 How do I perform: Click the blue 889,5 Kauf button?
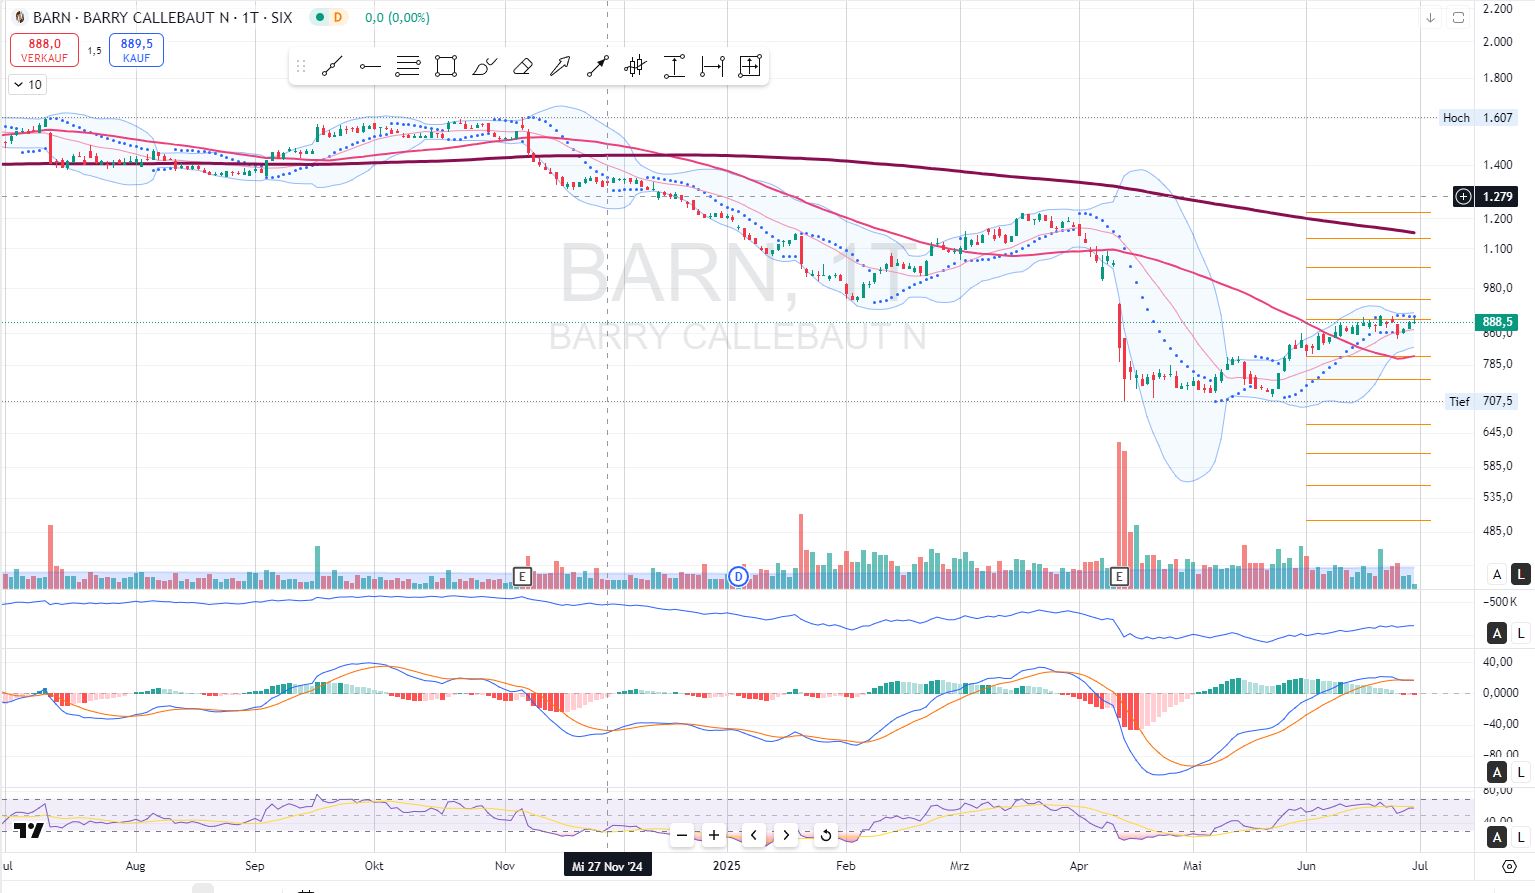coord(137,50)
